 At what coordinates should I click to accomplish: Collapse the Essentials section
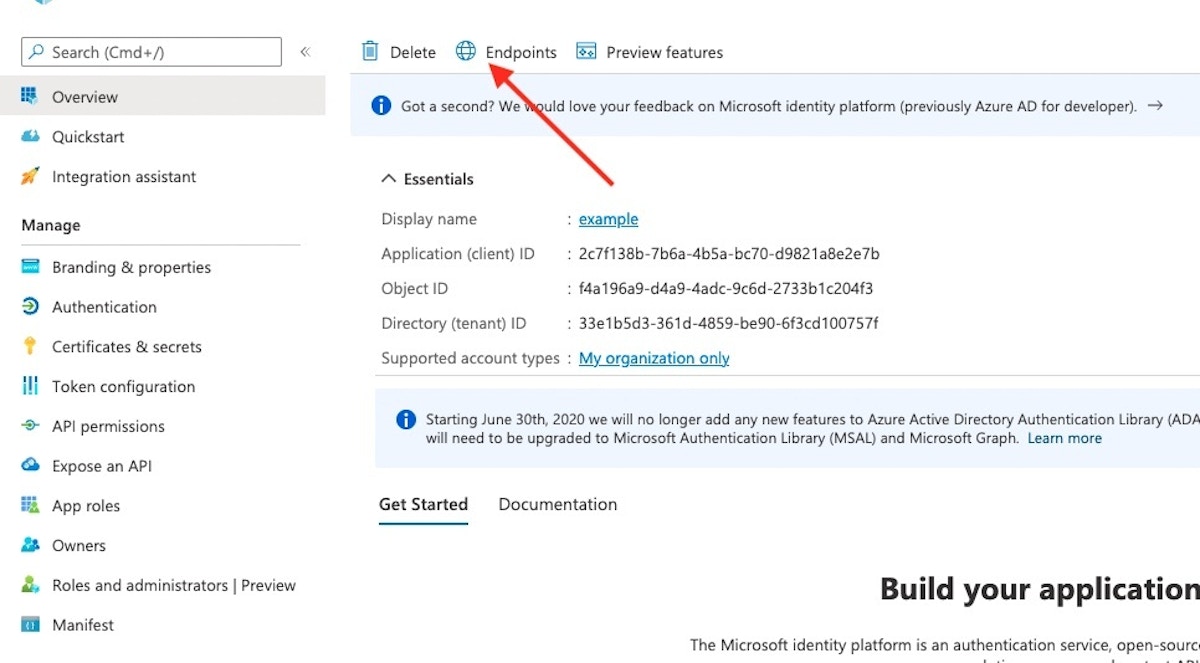389,179
